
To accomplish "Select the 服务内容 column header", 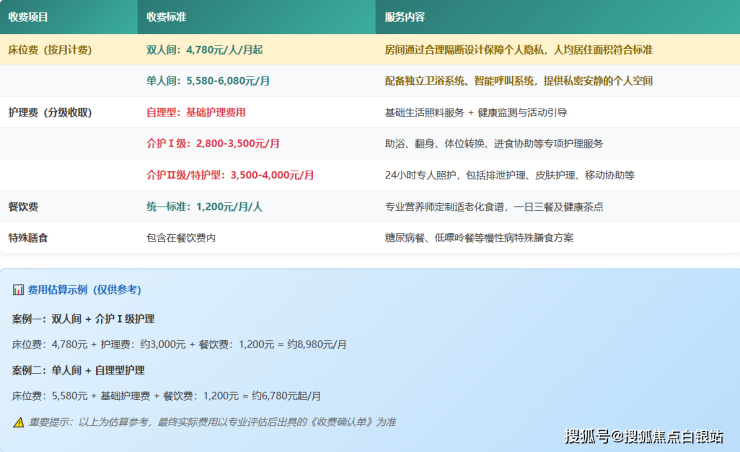I will coord(404,17).
